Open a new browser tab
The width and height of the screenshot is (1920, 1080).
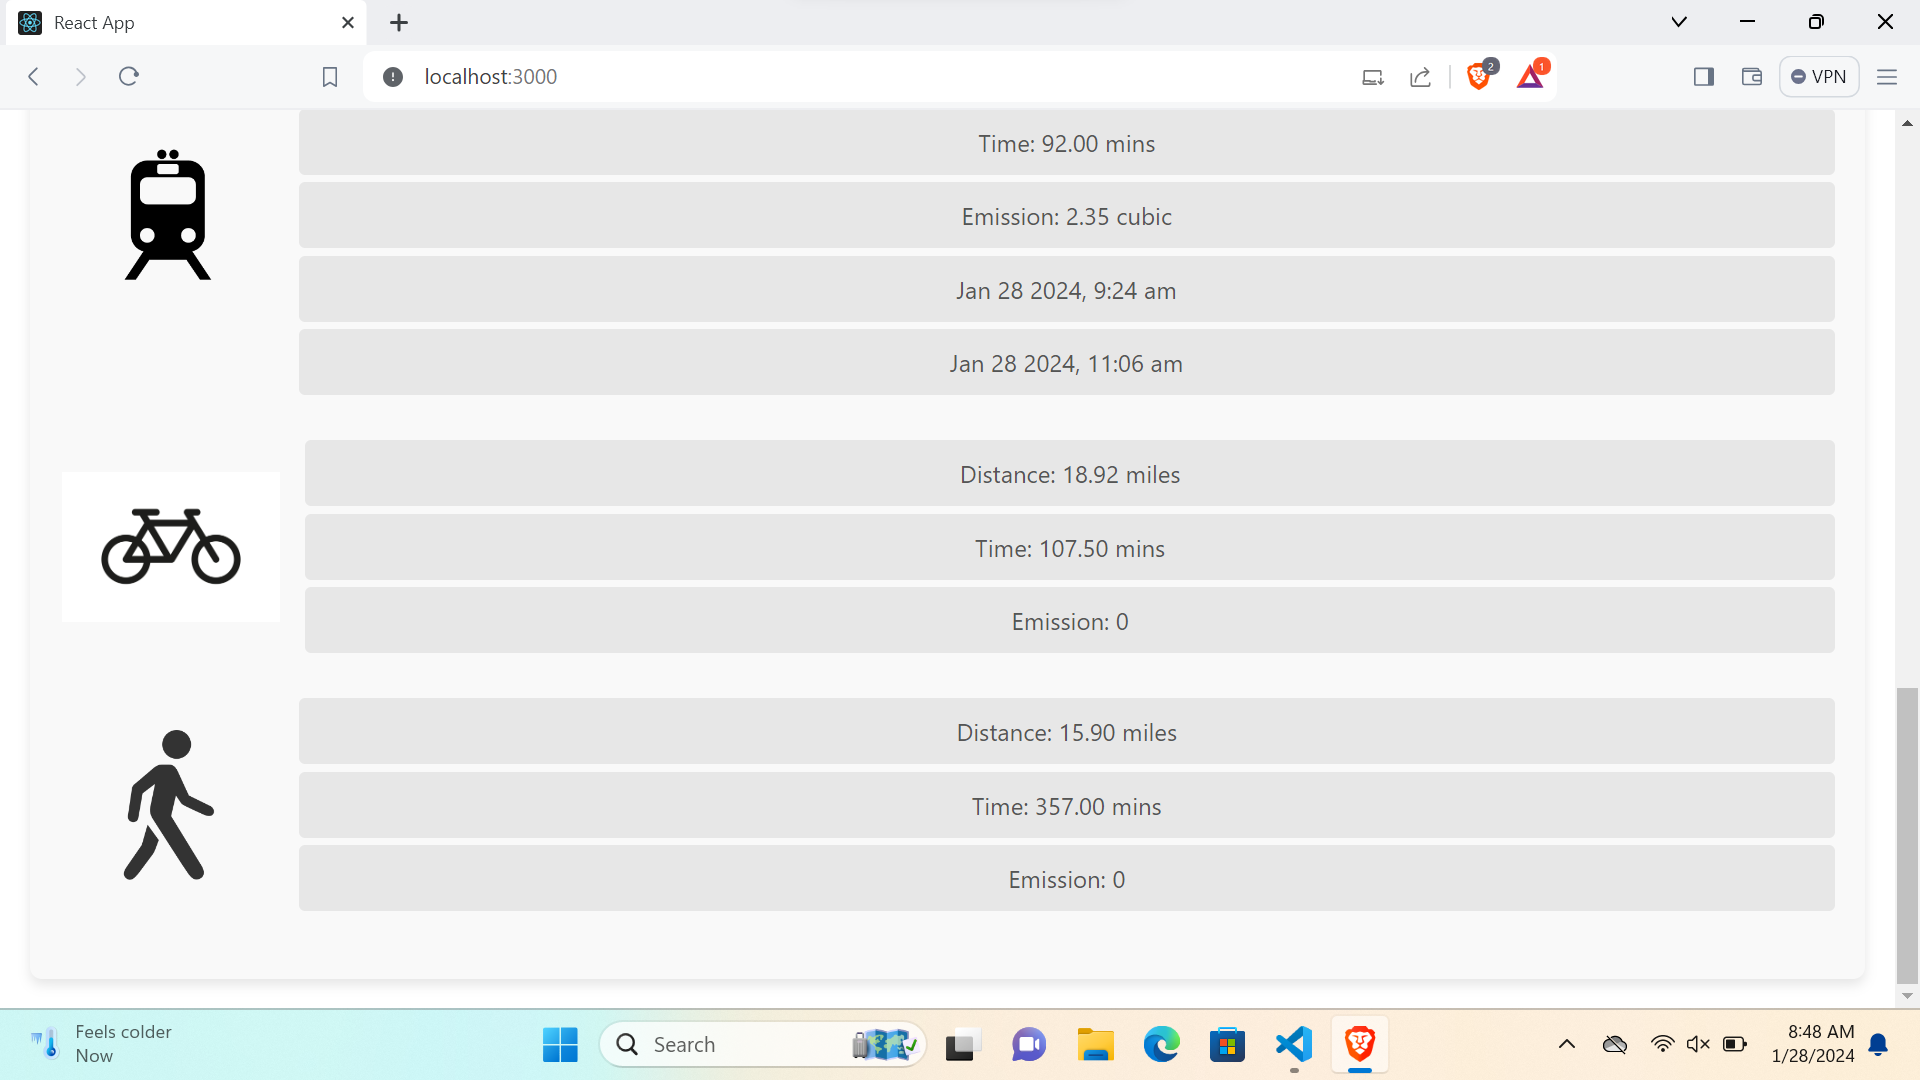pos(399,22)
